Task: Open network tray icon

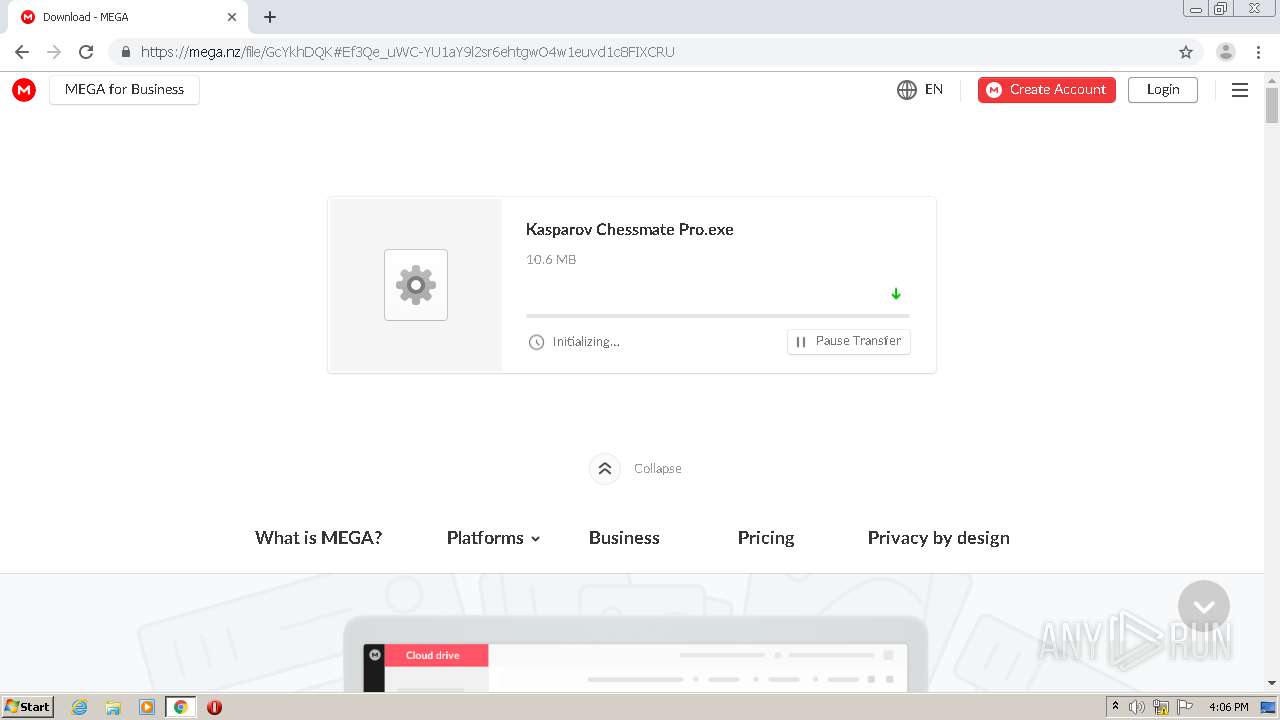Action: pos(1161,707)
